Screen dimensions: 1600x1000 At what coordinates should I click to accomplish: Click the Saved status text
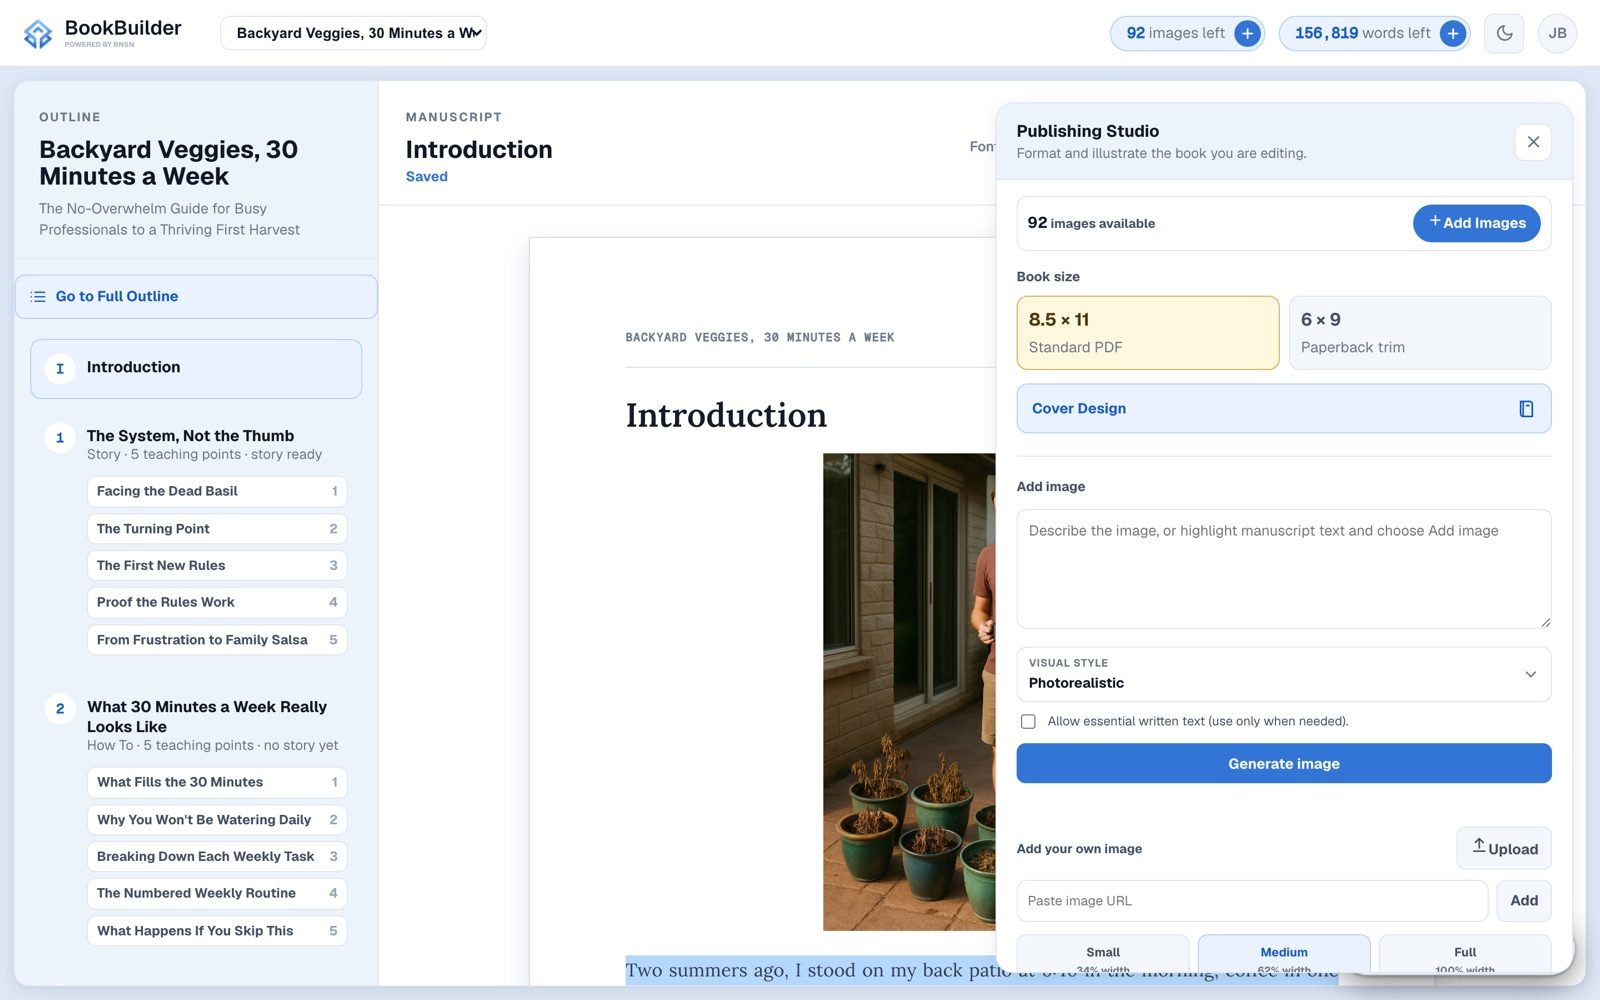(x=427, y=177)
